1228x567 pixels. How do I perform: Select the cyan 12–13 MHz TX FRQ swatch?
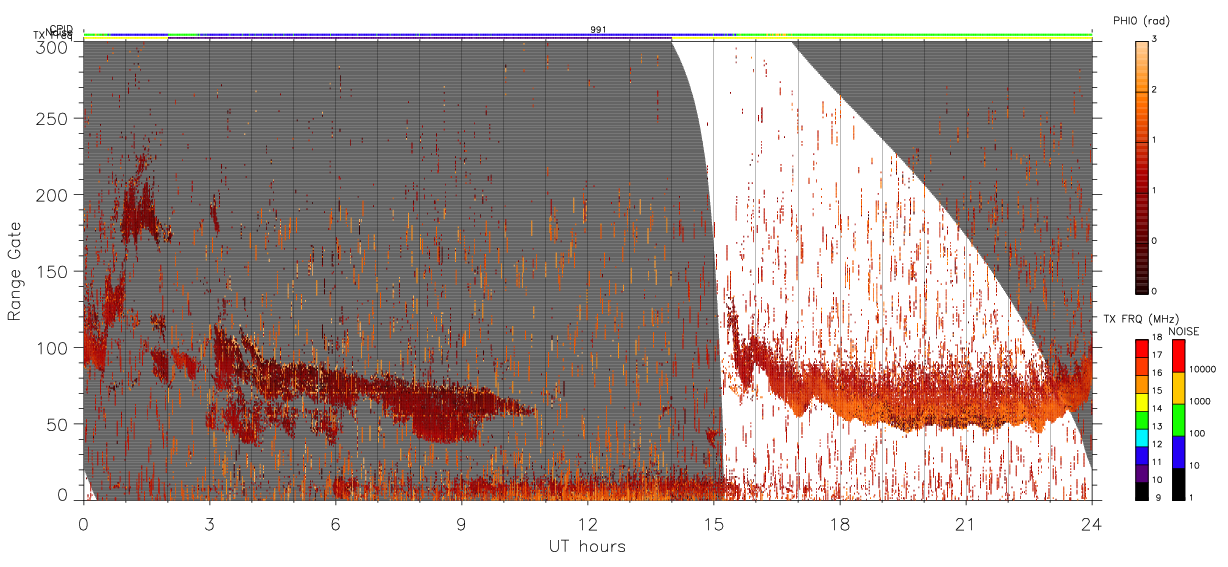[x=1141, y=437]
